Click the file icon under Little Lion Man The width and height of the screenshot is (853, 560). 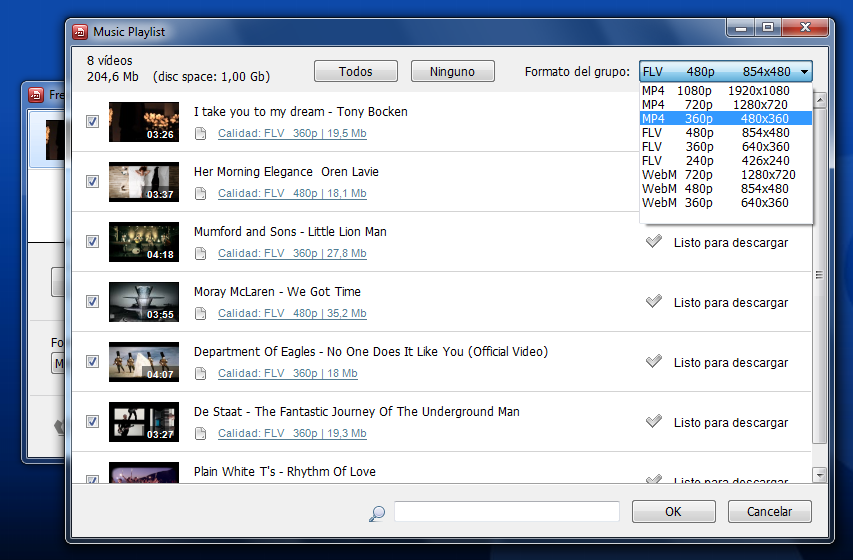(x=201, y=254)
